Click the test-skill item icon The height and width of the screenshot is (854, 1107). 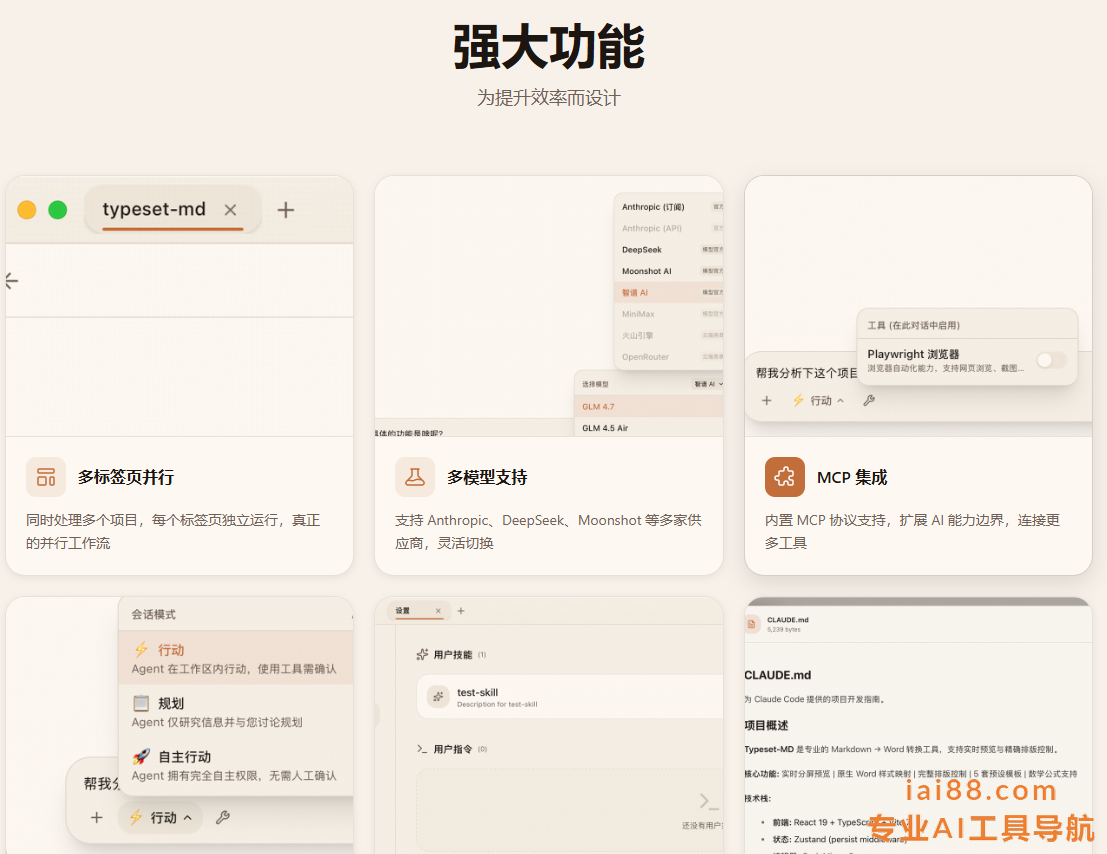point(438,697)
